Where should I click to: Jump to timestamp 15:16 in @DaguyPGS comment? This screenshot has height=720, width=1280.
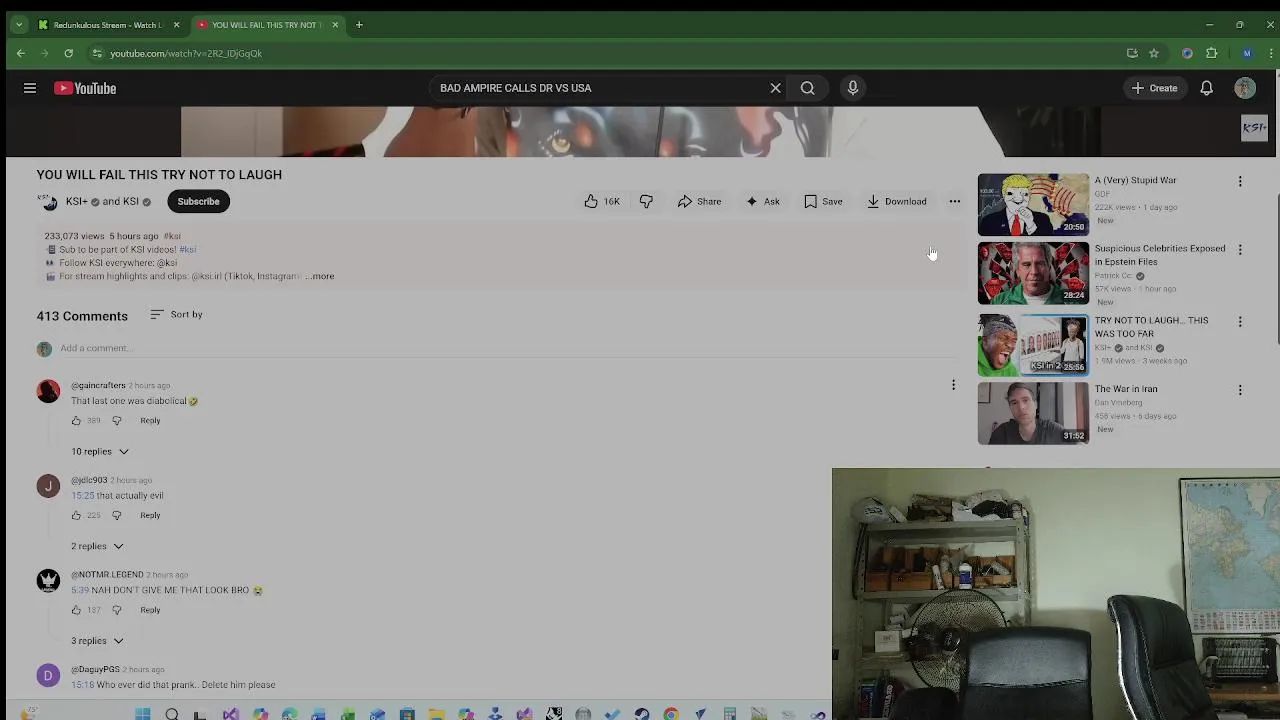click(82, 685)
